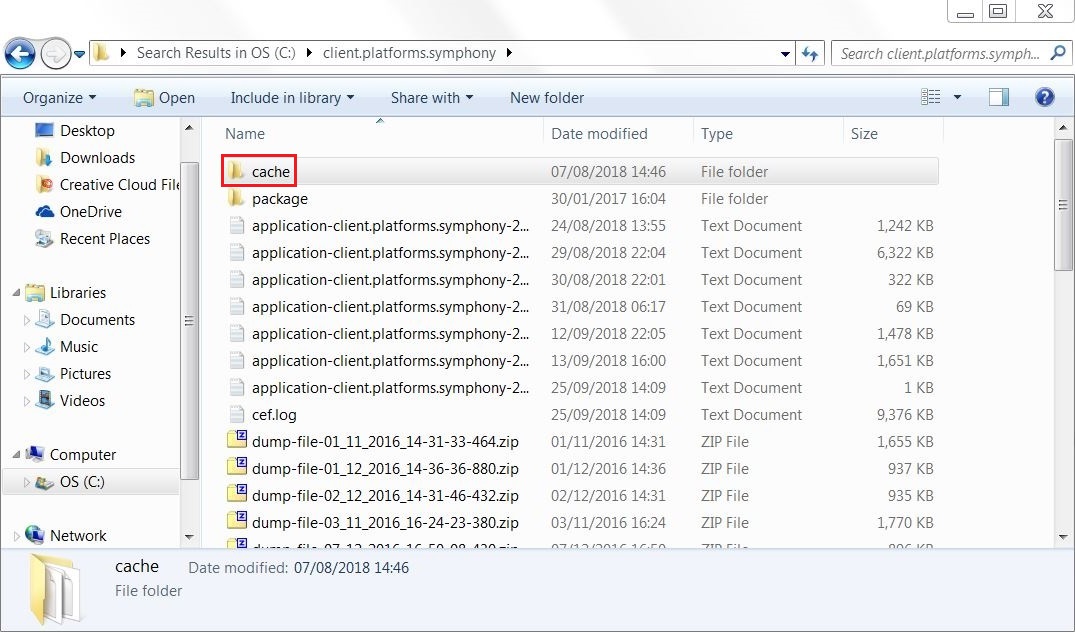Click inside the search box
This screenshot has width=1075, height=632.
coord(940,52)
